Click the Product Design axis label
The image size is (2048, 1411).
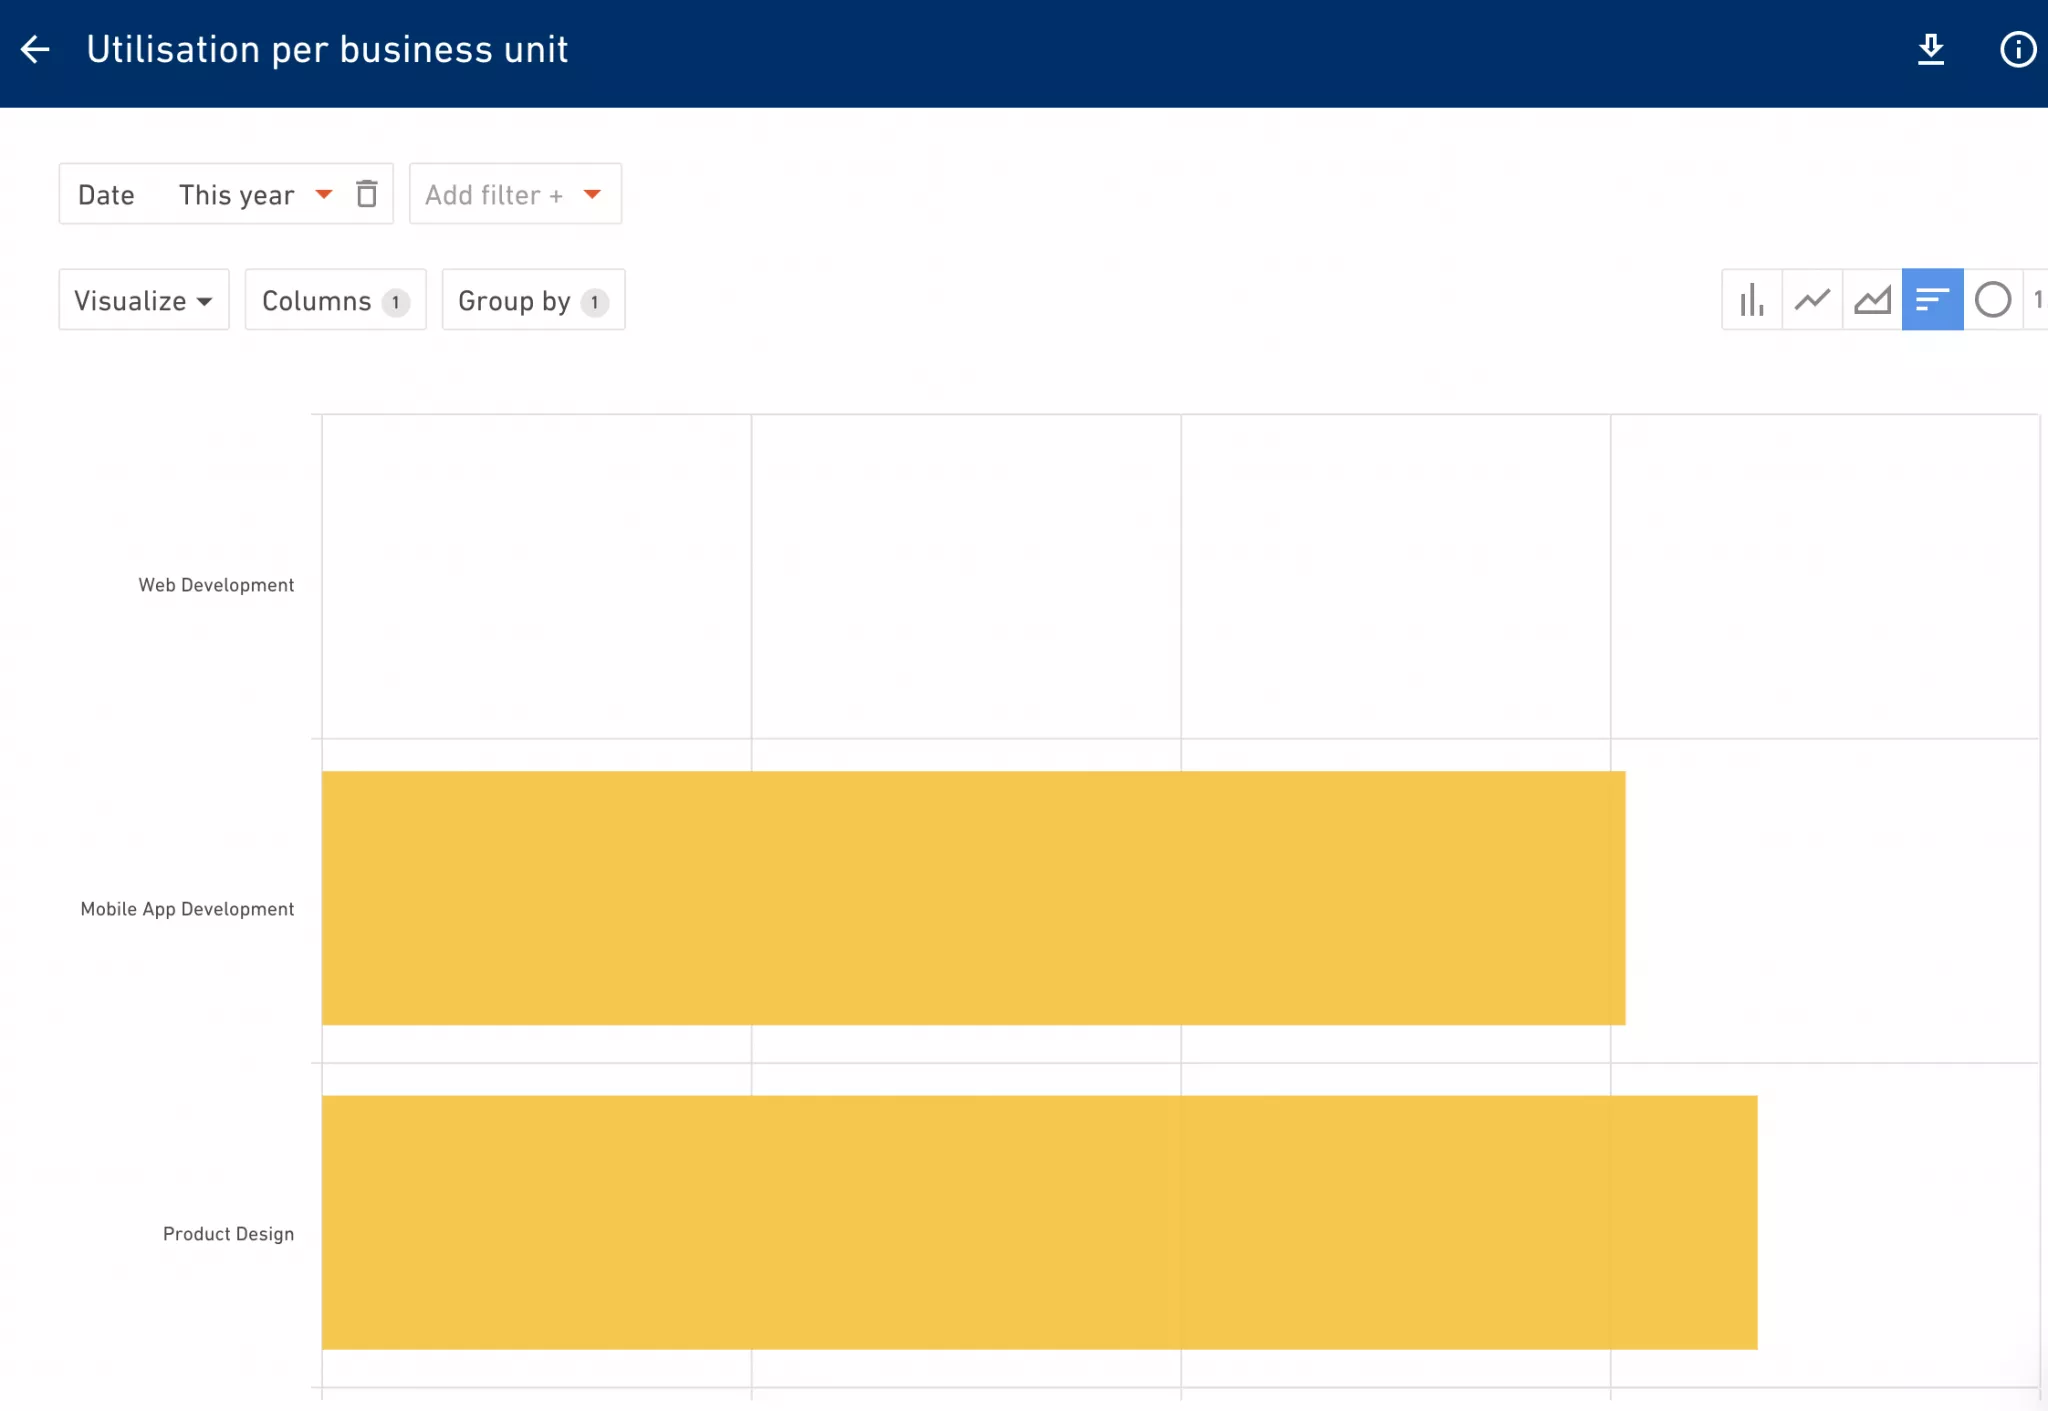[x=228, y=1234]
